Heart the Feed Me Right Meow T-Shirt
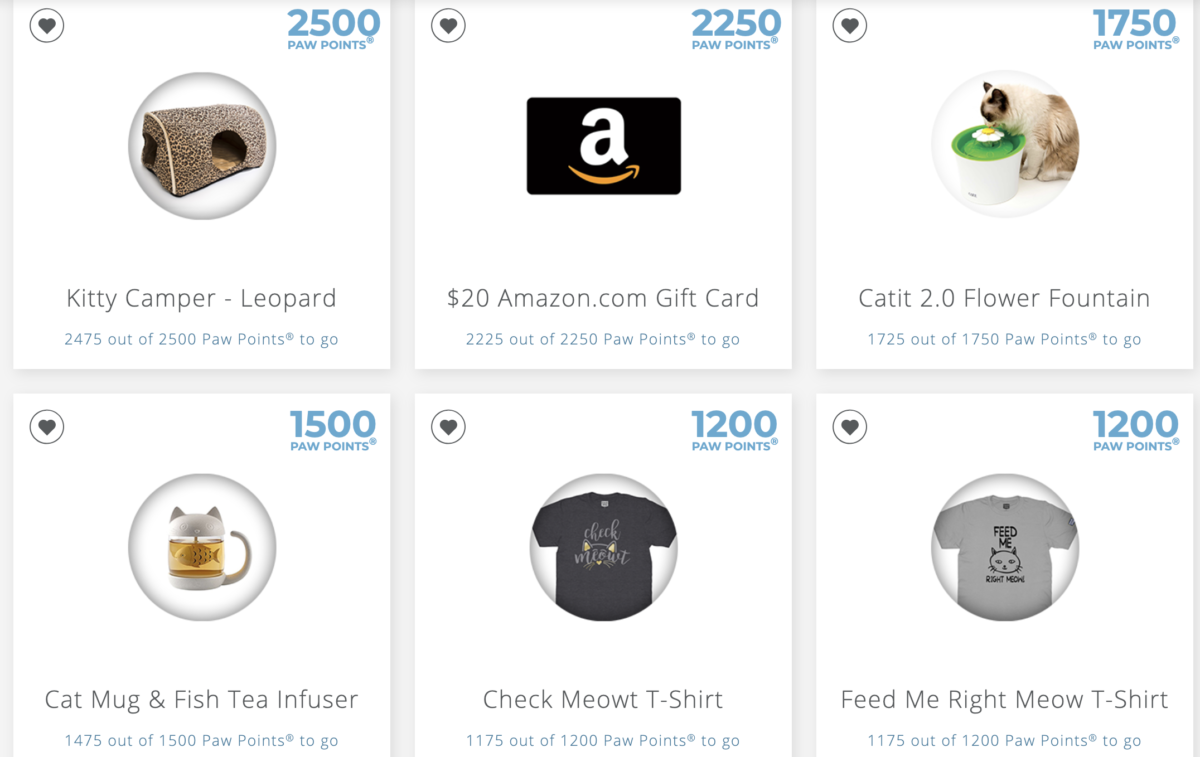Image resolution: width=1200 pixels, height=757 pixels. click(x=849, y=427)
